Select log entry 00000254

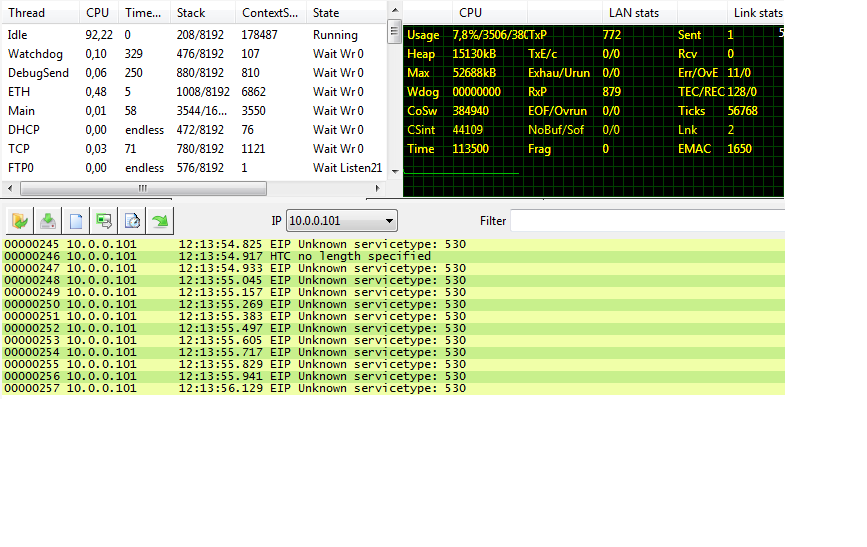pyautogui.click(x=394, y=352)
